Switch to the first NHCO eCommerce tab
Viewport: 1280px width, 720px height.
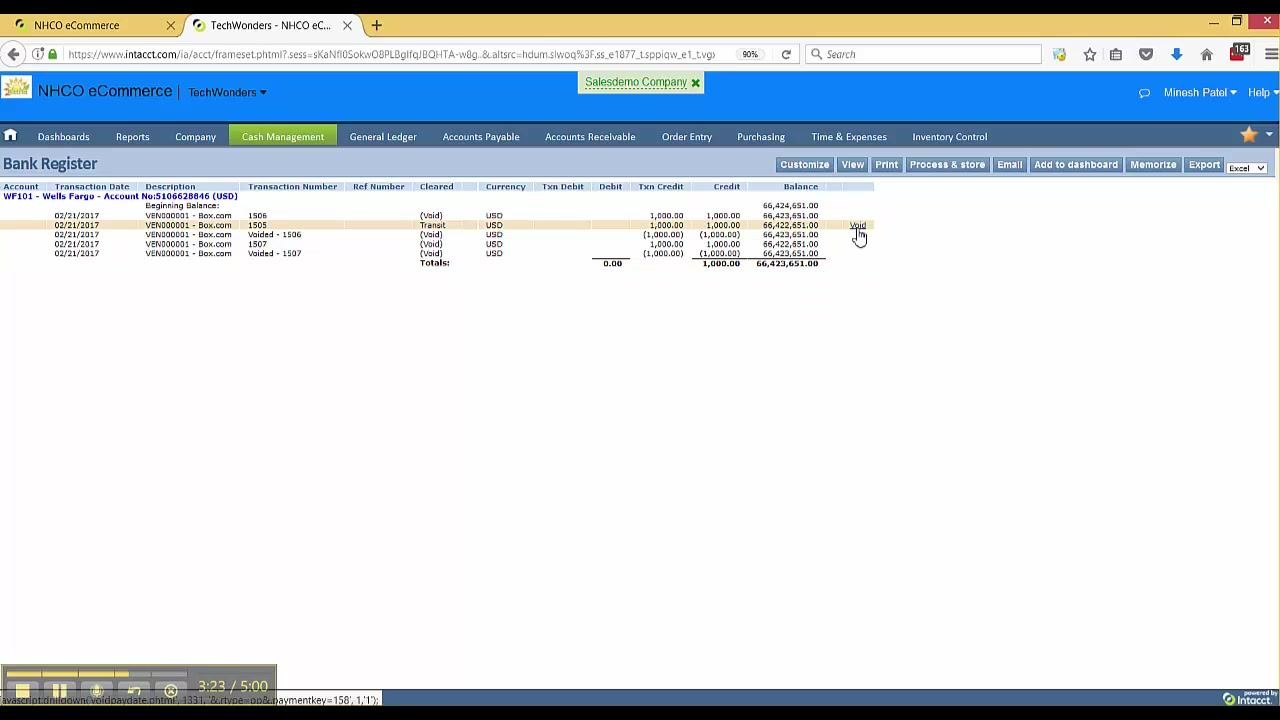pos(92,25)
